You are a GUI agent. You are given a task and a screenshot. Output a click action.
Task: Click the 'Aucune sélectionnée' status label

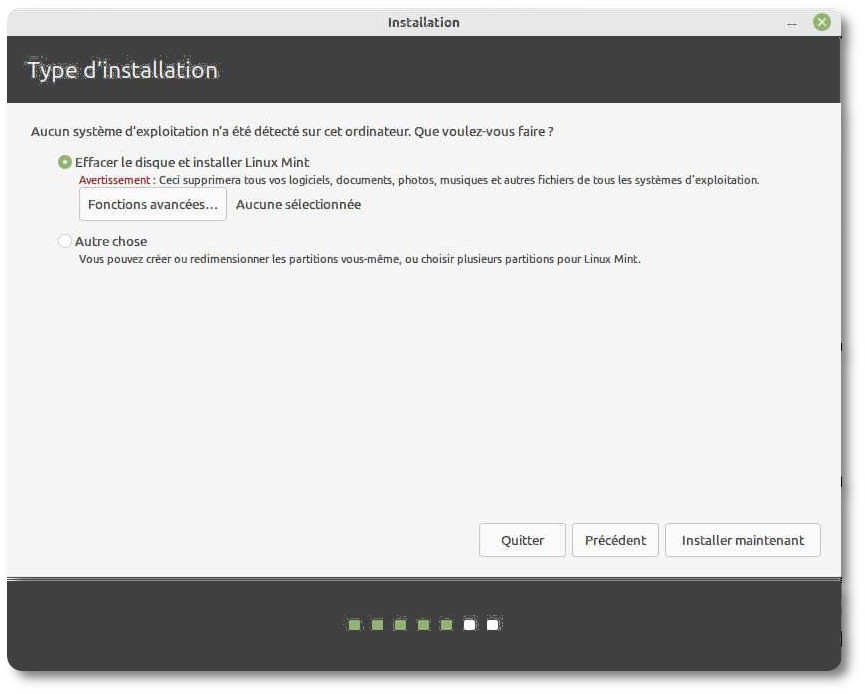(x=298, y=204)
